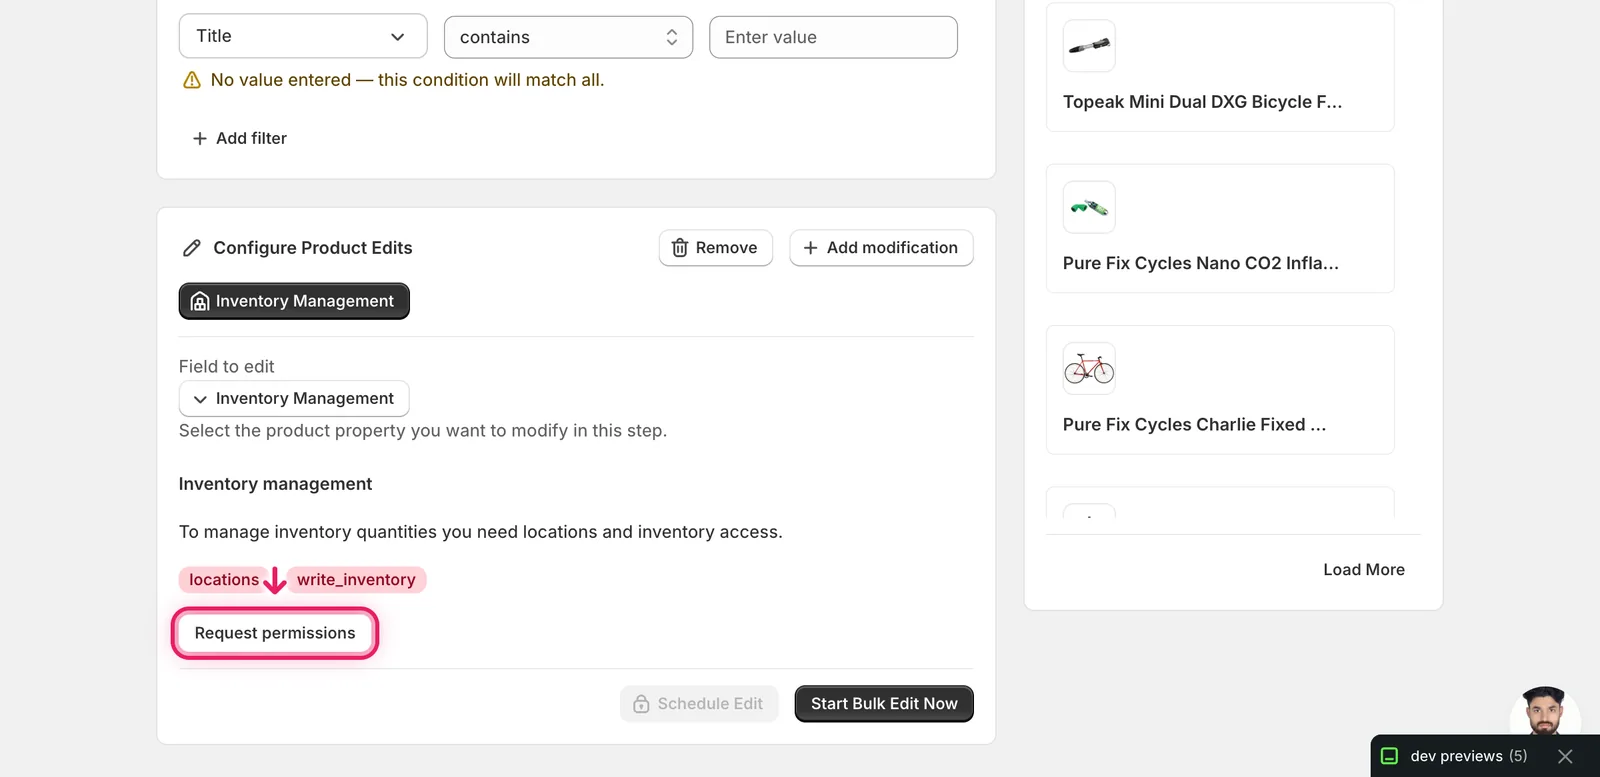The image size is (1600, 777).
Task: Click Pure Fix Cycles Nano CO2 title
Action: coord(1200,263)
